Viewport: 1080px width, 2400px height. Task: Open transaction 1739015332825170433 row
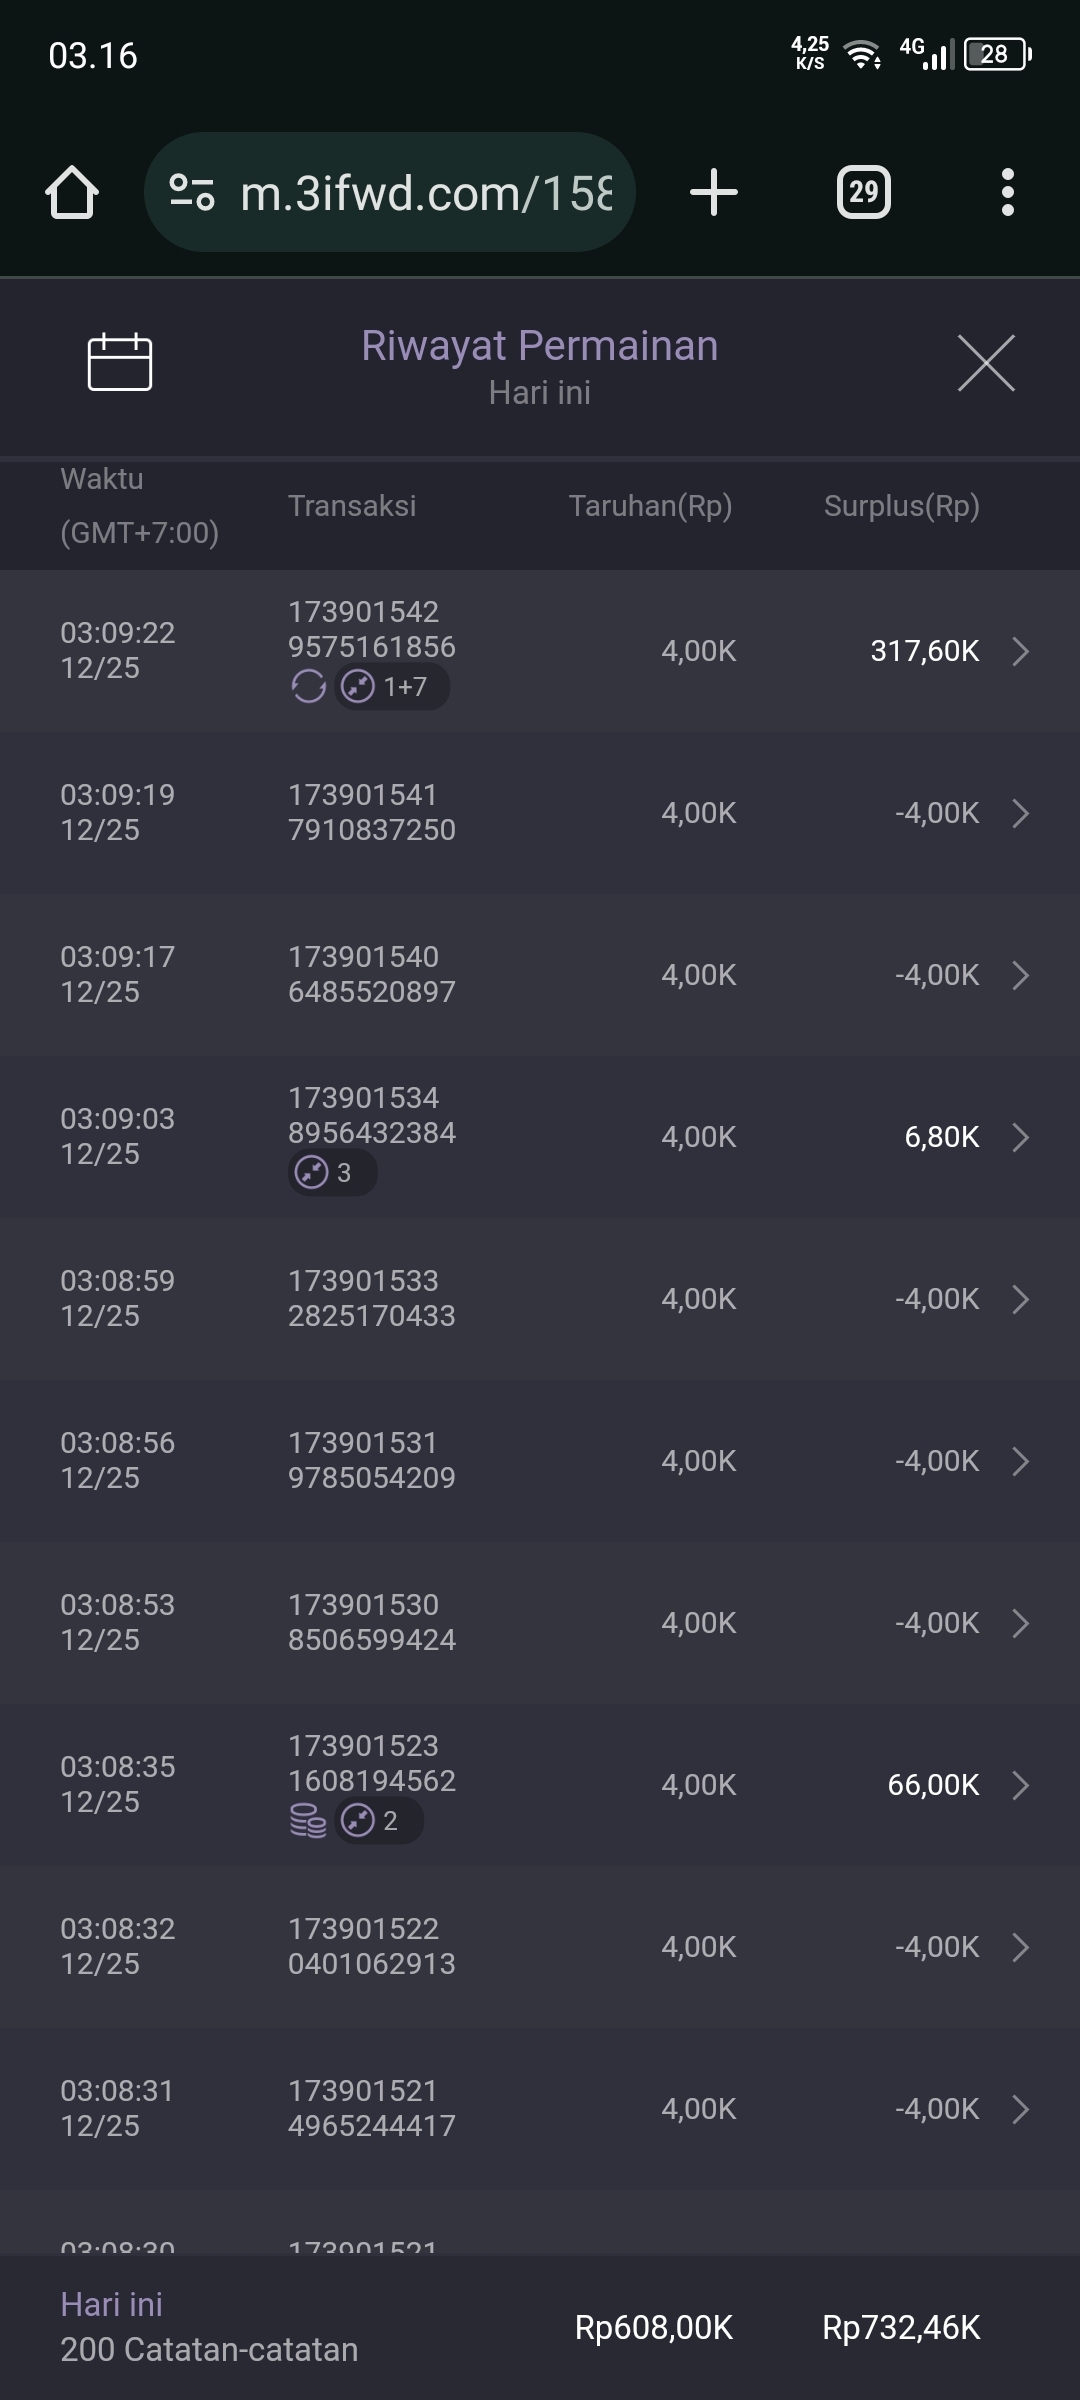click(x=540, y=1299)
